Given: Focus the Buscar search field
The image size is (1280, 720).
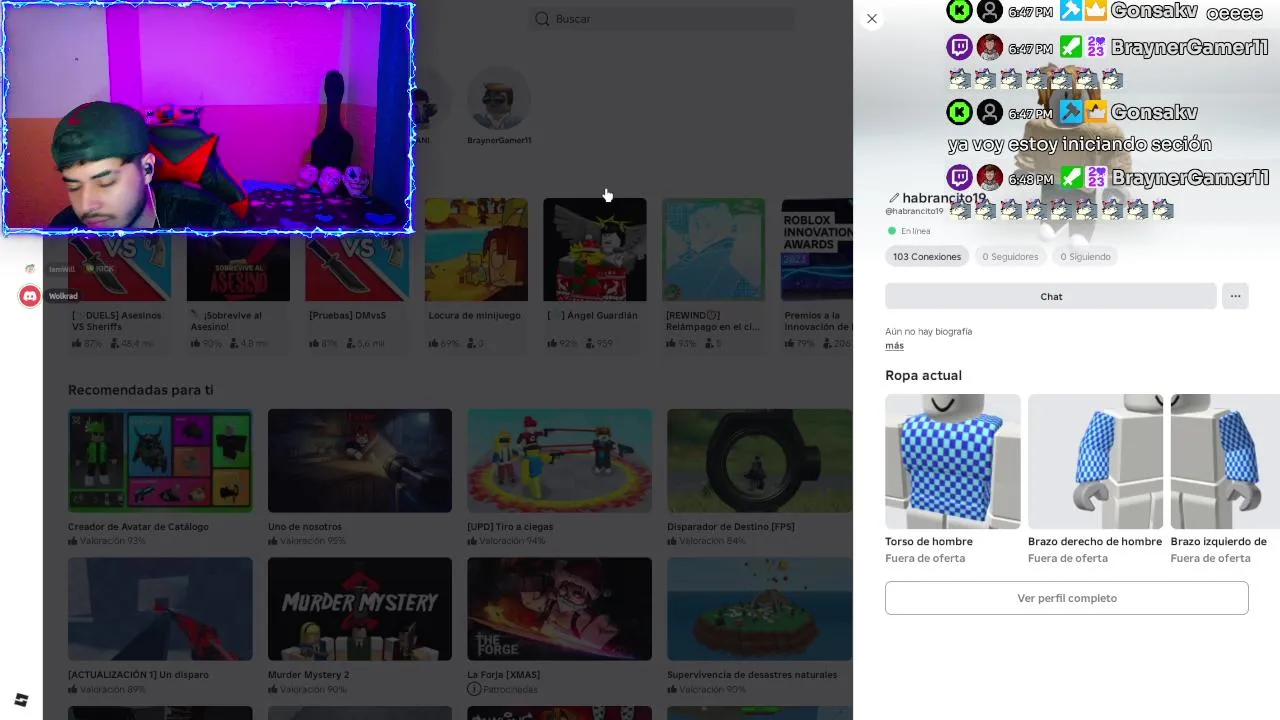Looking at the screenshot, I should [662, 19].
